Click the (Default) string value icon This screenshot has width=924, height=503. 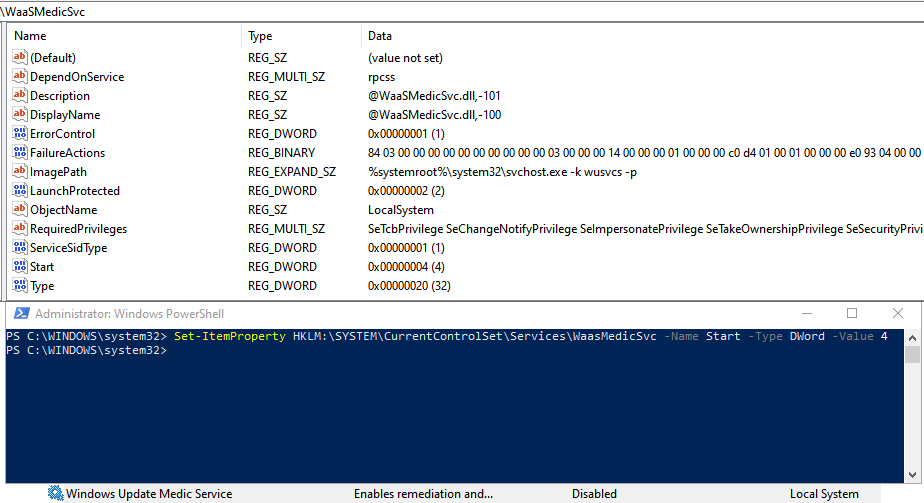click(19, 58)
